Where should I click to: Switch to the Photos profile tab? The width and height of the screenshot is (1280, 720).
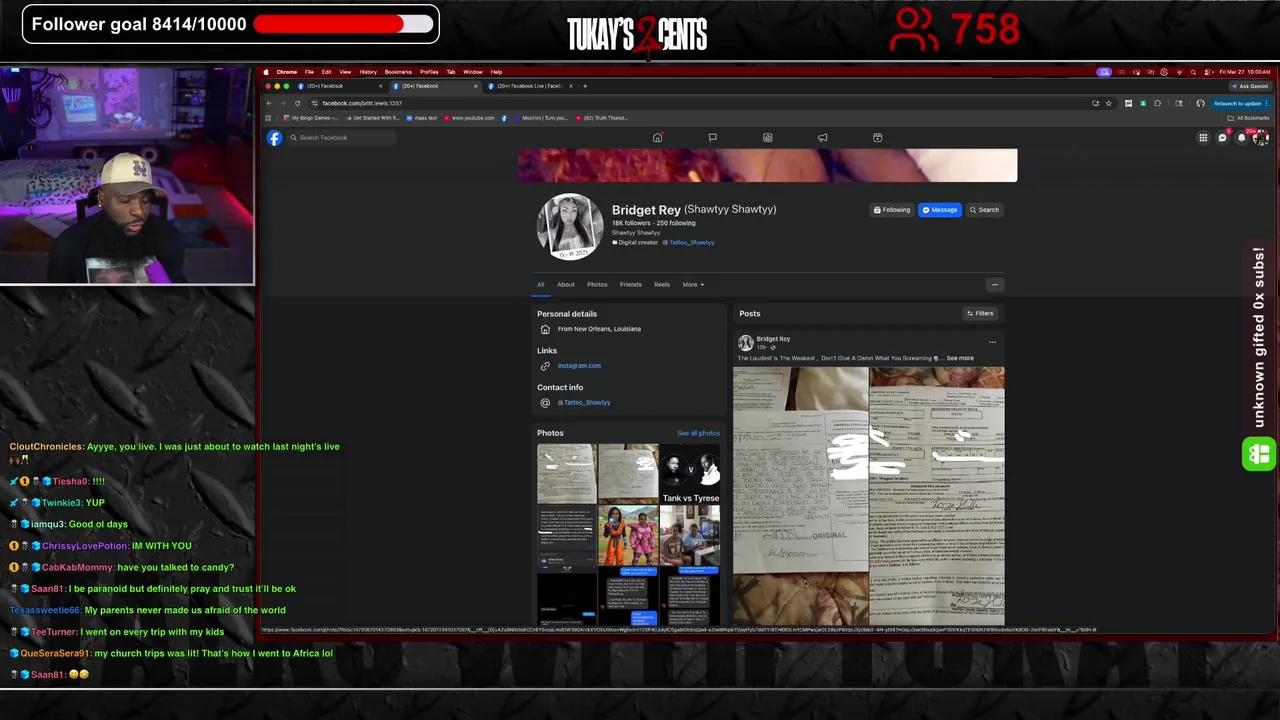tap(597, 285)
